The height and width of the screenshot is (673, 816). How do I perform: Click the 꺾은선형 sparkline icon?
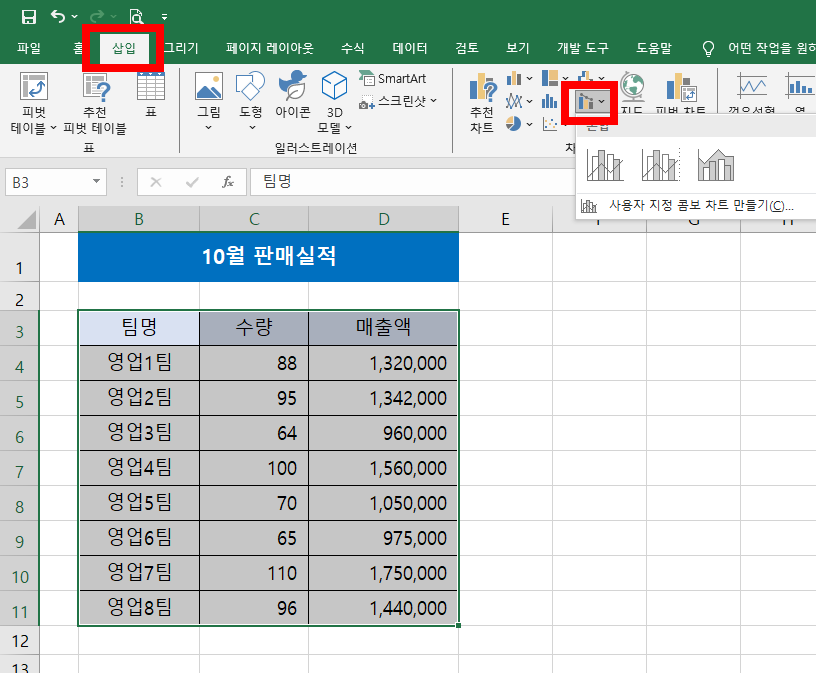752,86
